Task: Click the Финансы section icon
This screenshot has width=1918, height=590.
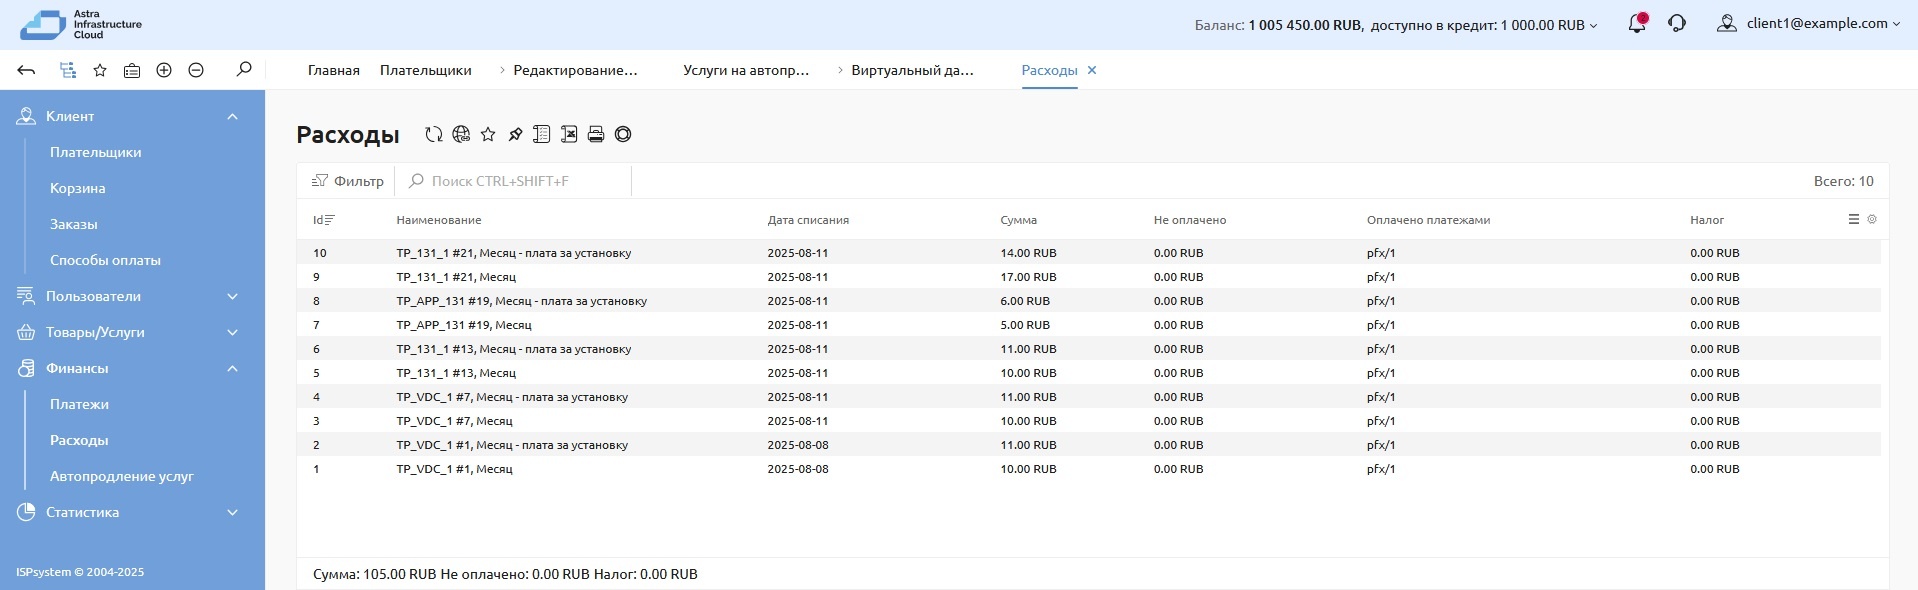Action: [x=26, y=368]
